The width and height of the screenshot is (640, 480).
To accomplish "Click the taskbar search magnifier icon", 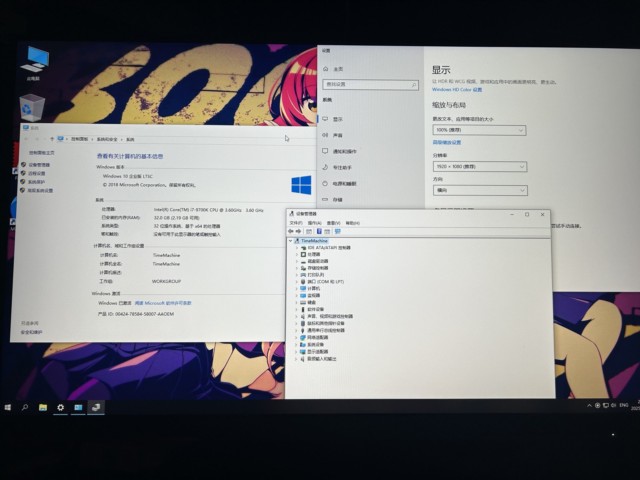I will tap(25, 407).
